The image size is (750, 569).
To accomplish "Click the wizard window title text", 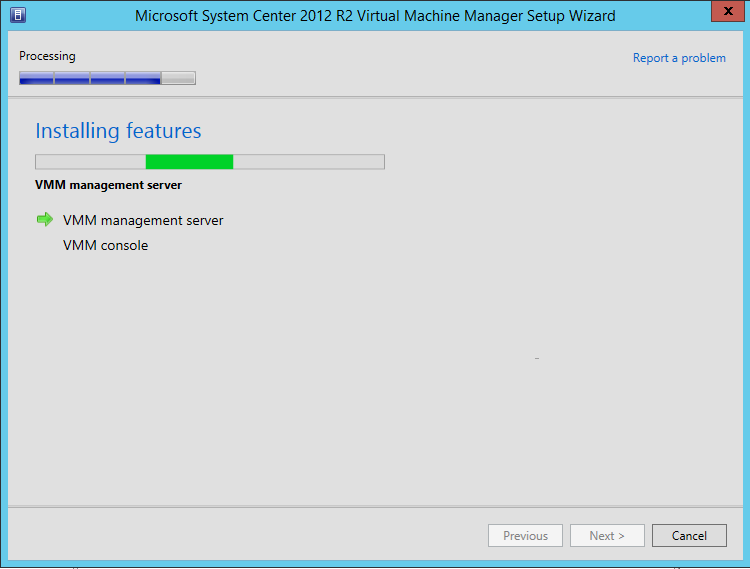I will coord(375,16).
